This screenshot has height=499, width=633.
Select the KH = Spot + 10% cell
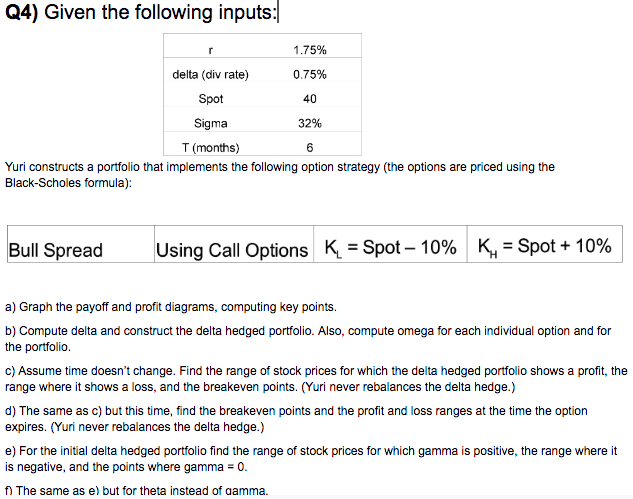click(545, 244)
